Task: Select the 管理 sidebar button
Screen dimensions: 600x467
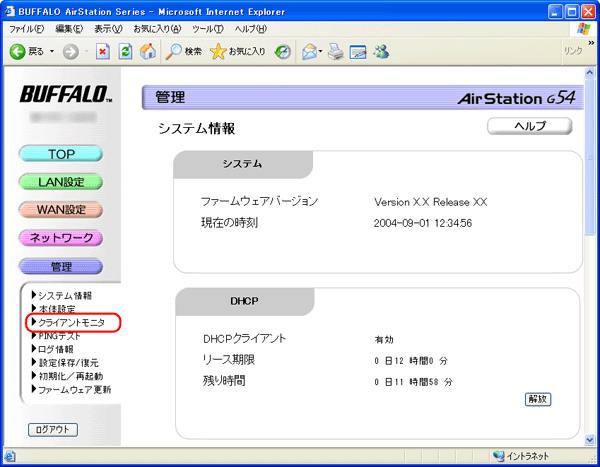Action: click(x=61, y=266)
